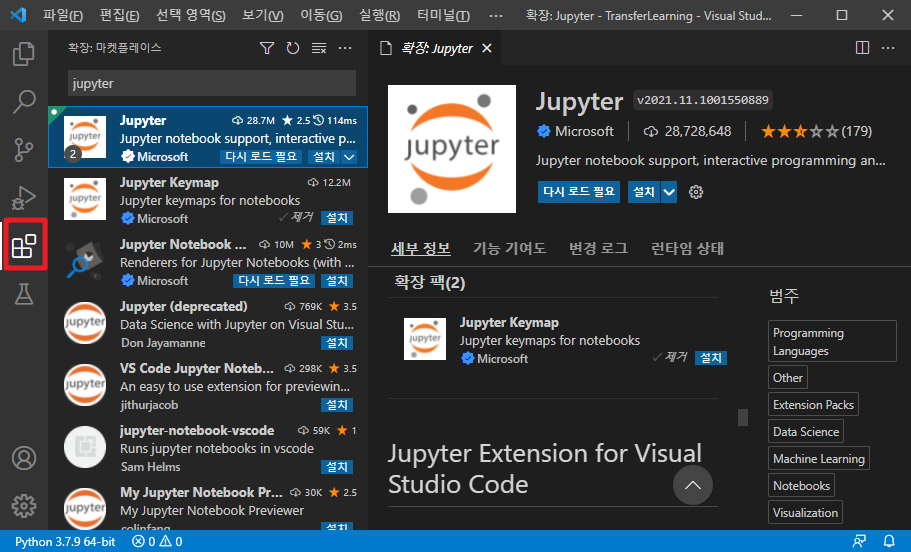
Task: Open editor more actions ellipsis
Action: 888,48
